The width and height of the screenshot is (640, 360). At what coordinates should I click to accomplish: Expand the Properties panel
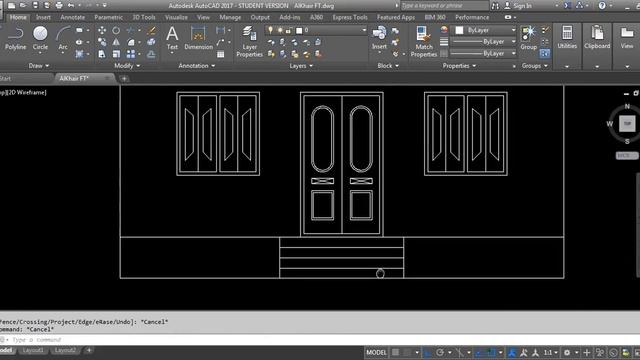click(x=459, y=65)
